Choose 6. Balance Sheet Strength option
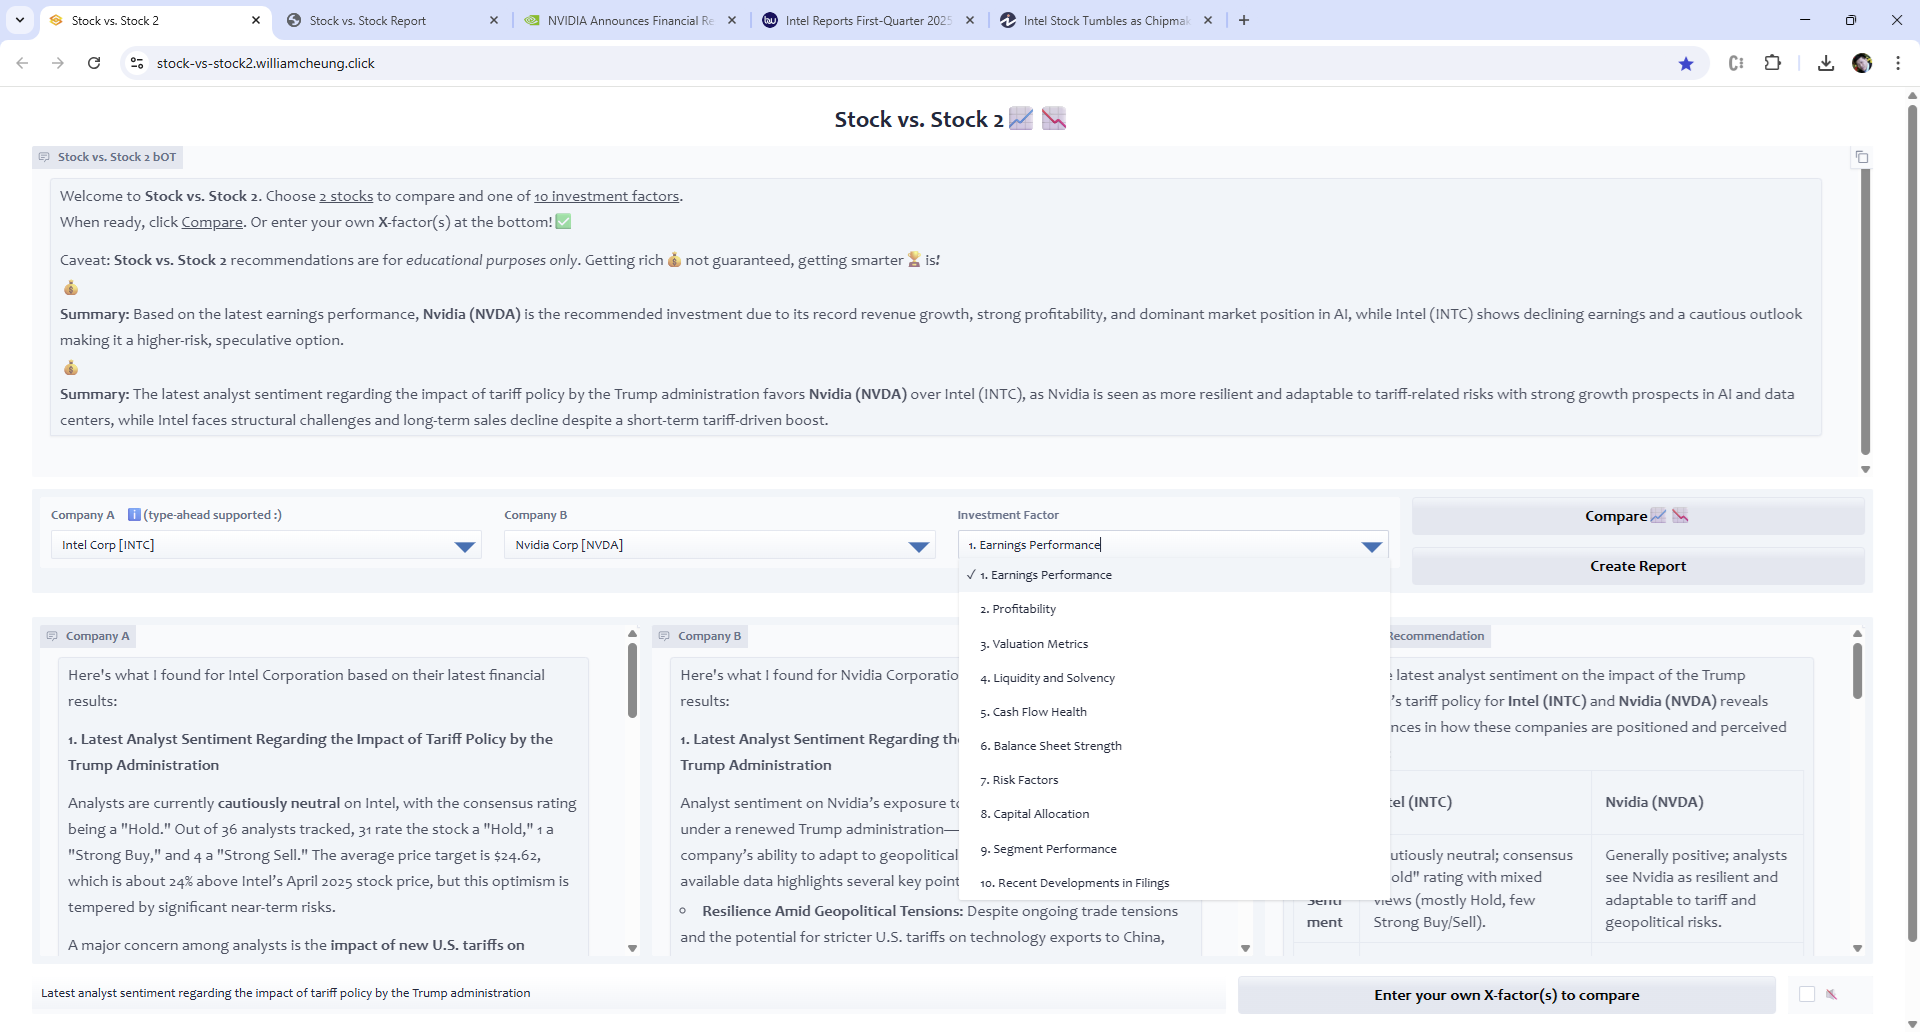 [x=1174, y=746]
